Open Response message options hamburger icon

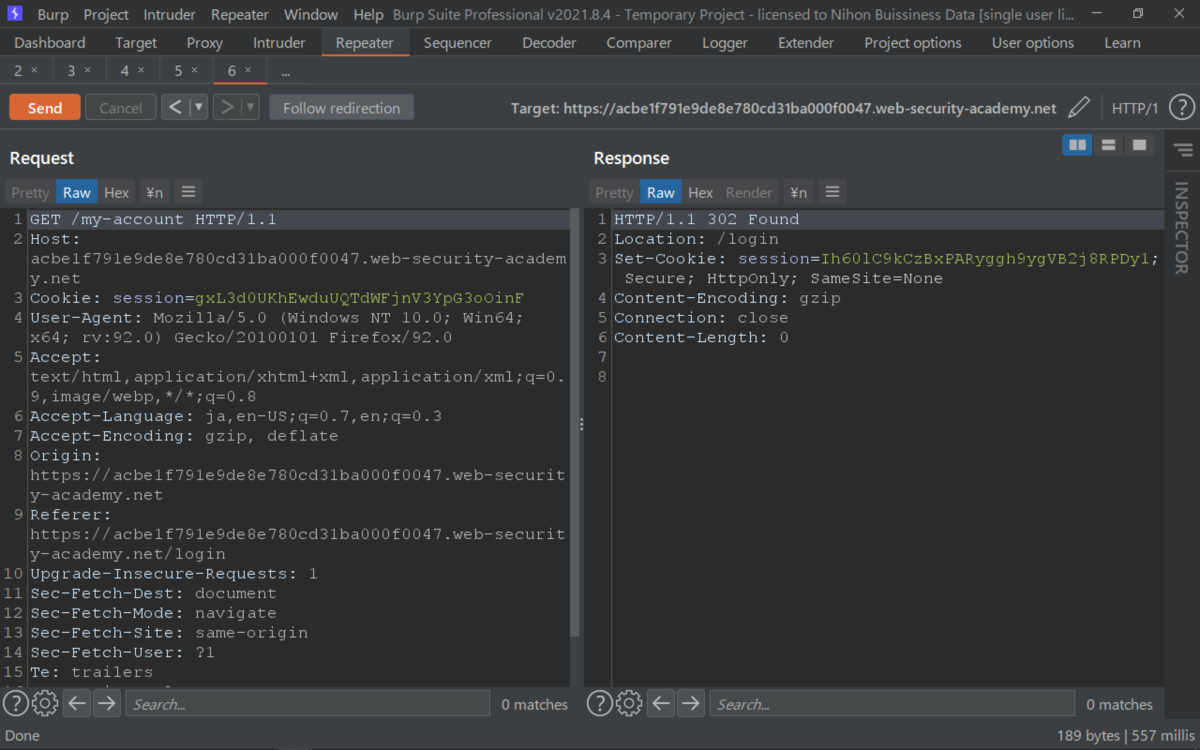click(832, 192)
